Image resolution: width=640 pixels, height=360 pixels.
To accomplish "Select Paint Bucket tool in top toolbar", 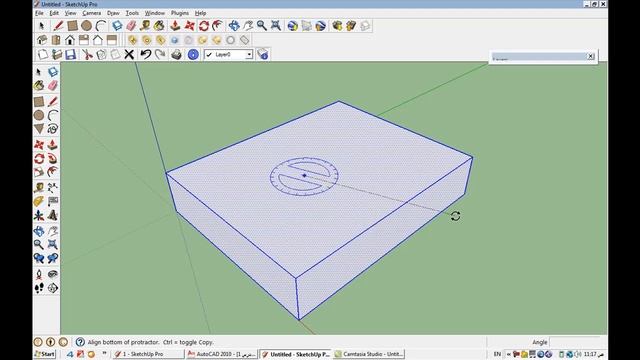I will click(159, 26).
